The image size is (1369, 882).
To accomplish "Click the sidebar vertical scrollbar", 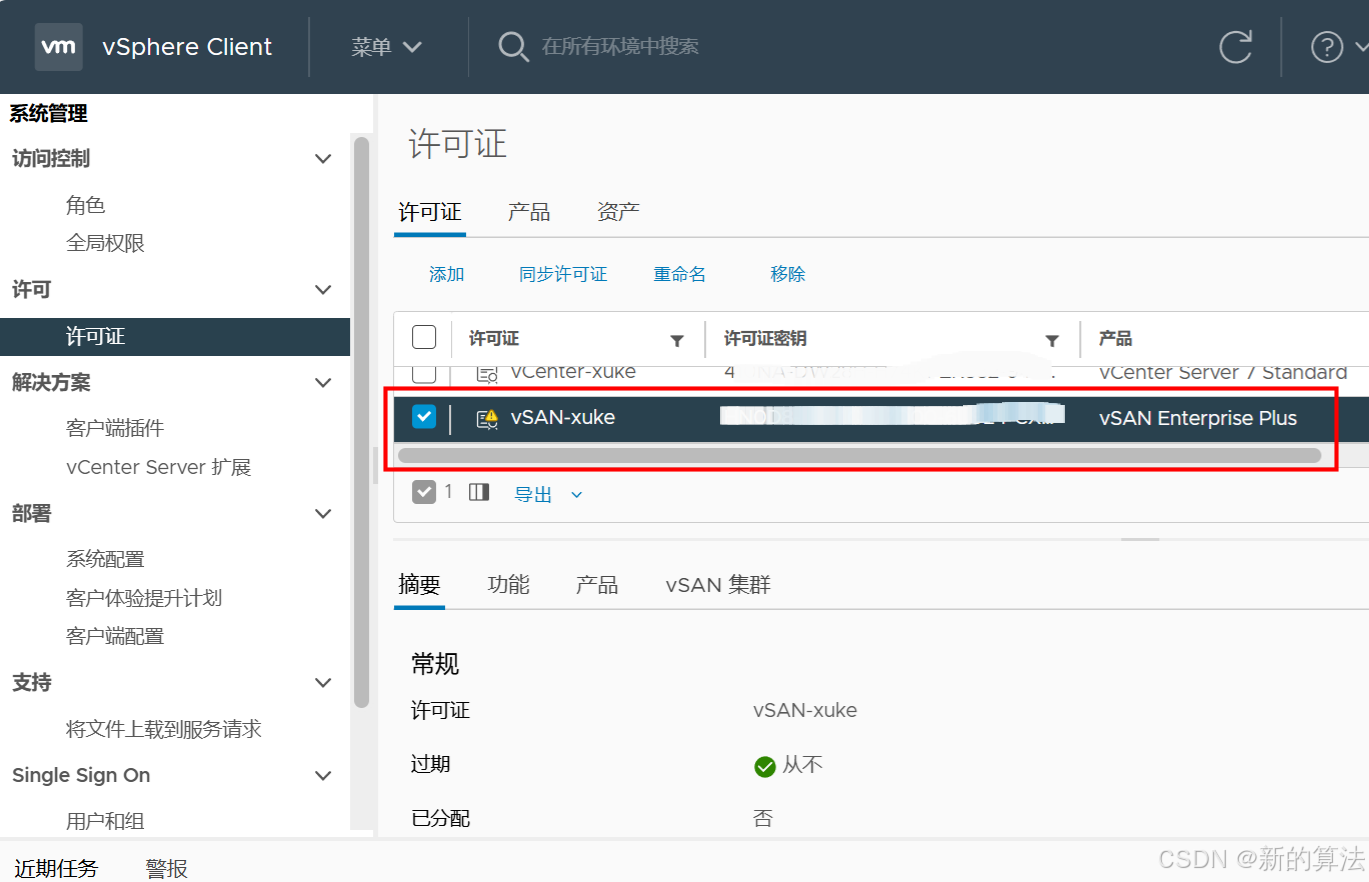I will coord(362,422).
